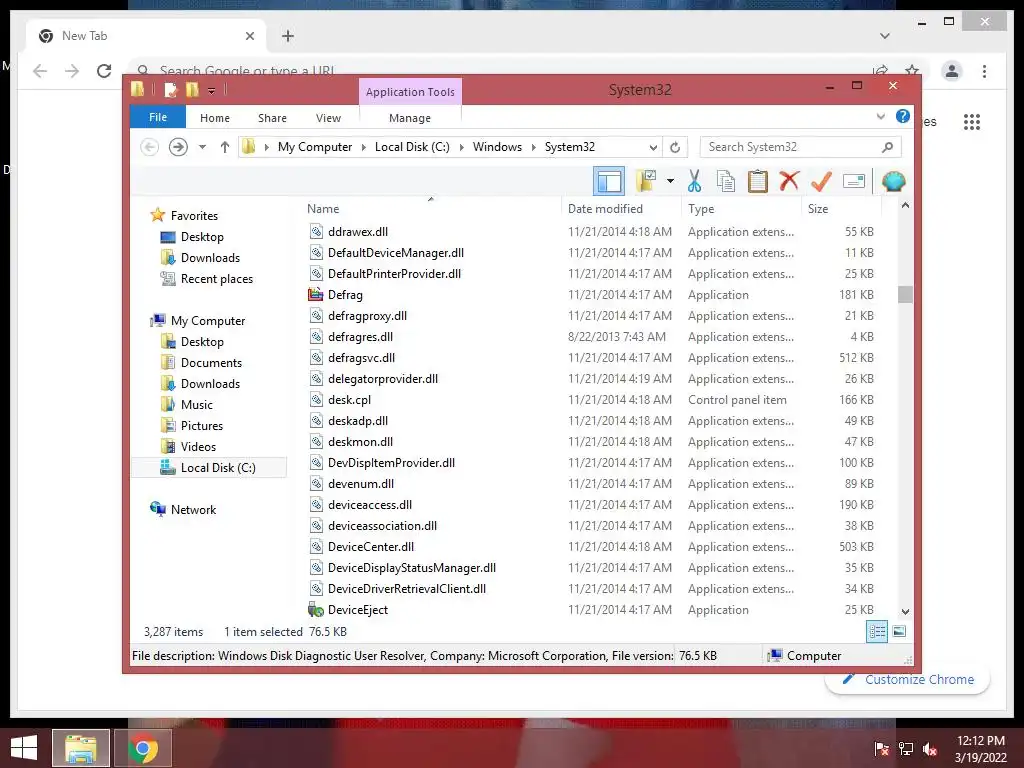This screenshot has height=768, width=1024.
Task: Click the Explorer Help question mark icon
Action: point(903,116)
